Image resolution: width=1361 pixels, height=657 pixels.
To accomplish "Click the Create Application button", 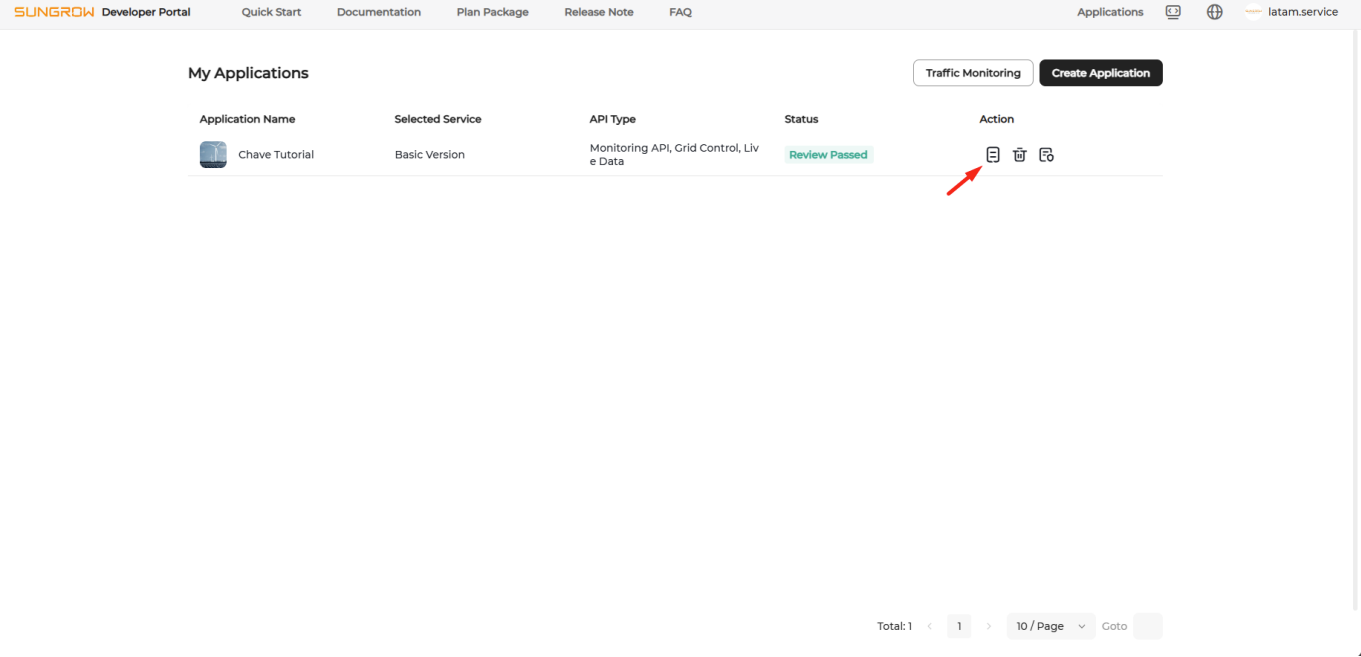I will point(1100,73).
